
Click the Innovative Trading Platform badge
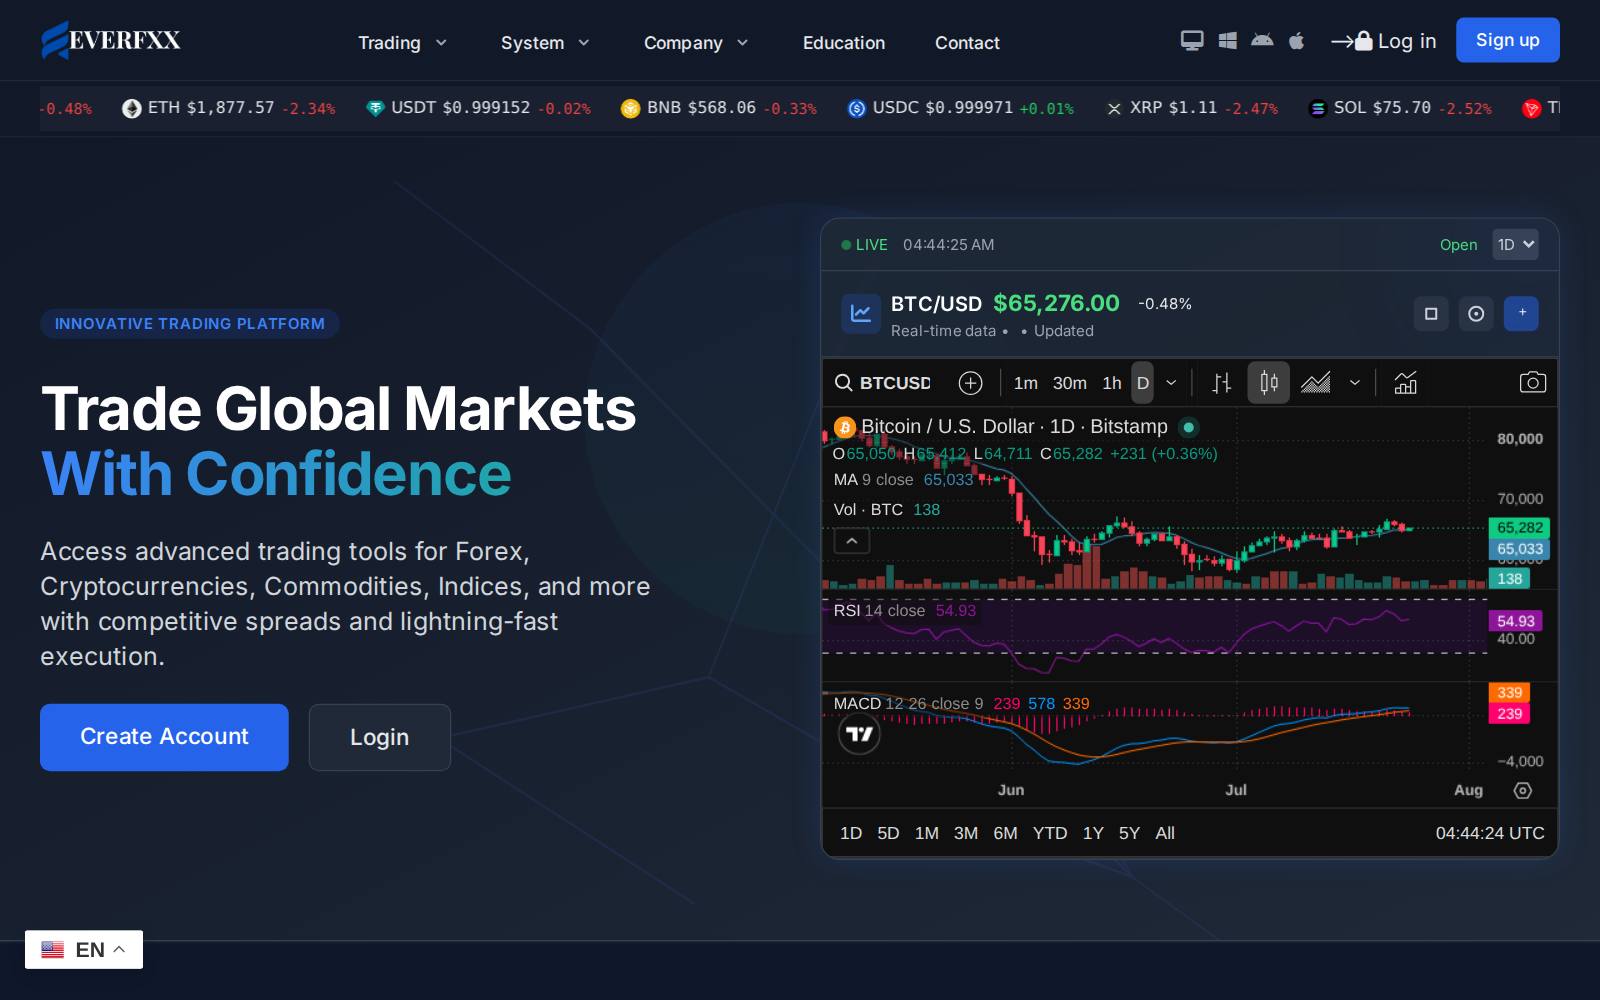[x=190, y=324]
